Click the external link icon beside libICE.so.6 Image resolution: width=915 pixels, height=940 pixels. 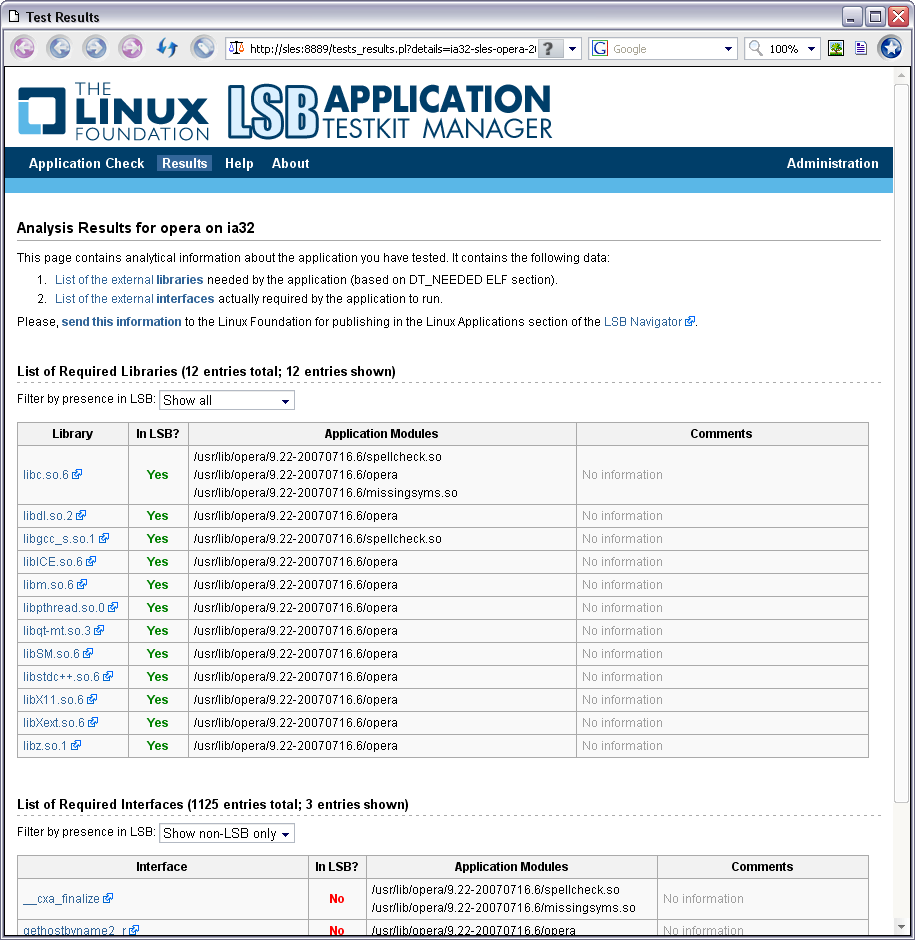pyautogui.click(x=91, y=562)
